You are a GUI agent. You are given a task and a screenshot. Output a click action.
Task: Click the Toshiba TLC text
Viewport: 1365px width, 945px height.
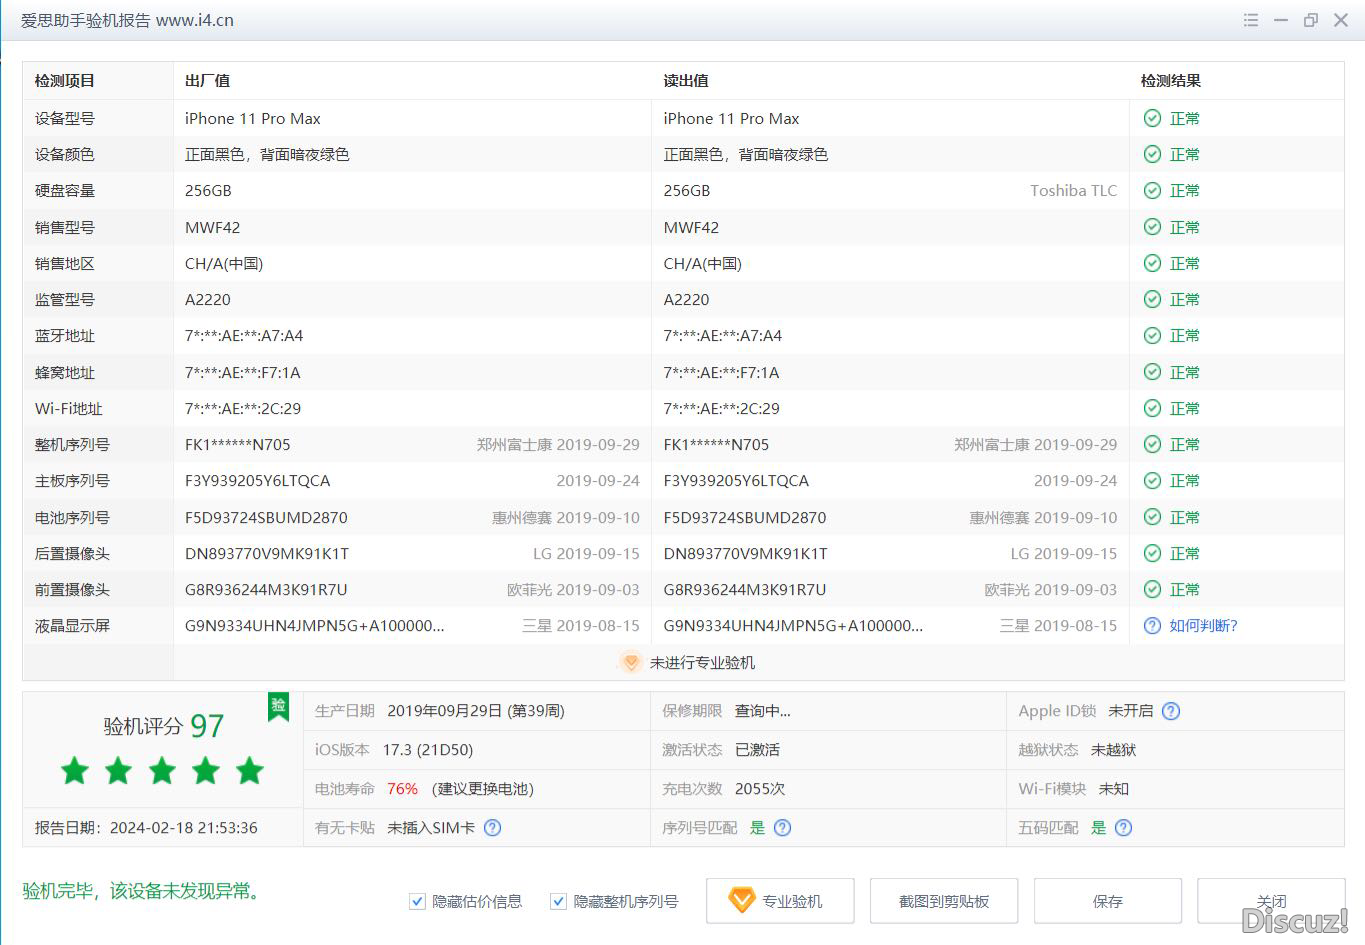tap(1073, 190)
